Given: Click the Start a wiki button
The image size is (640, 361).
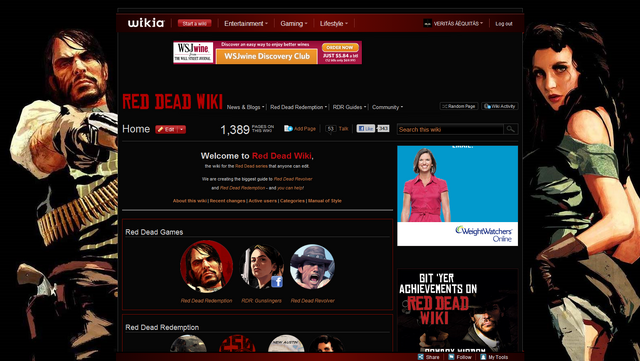Looking at the screenshot, I should tap(195, 24).
